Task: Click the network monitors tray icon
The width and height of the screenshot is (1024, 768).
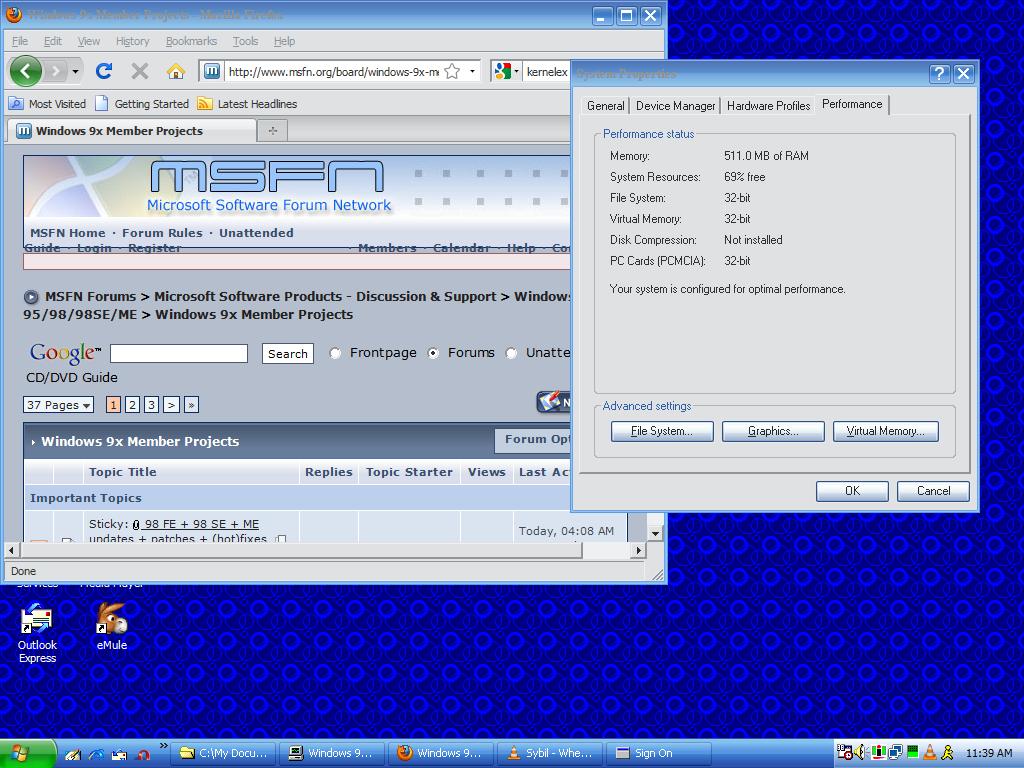Action: (x=895, y=753)
